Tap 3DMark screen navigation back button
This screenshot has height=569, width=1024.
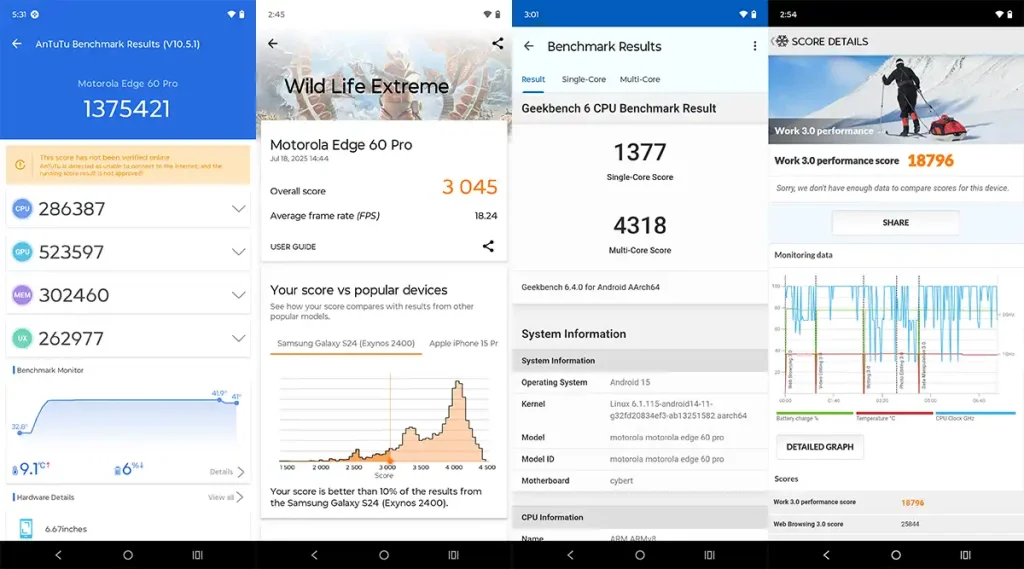314,555
